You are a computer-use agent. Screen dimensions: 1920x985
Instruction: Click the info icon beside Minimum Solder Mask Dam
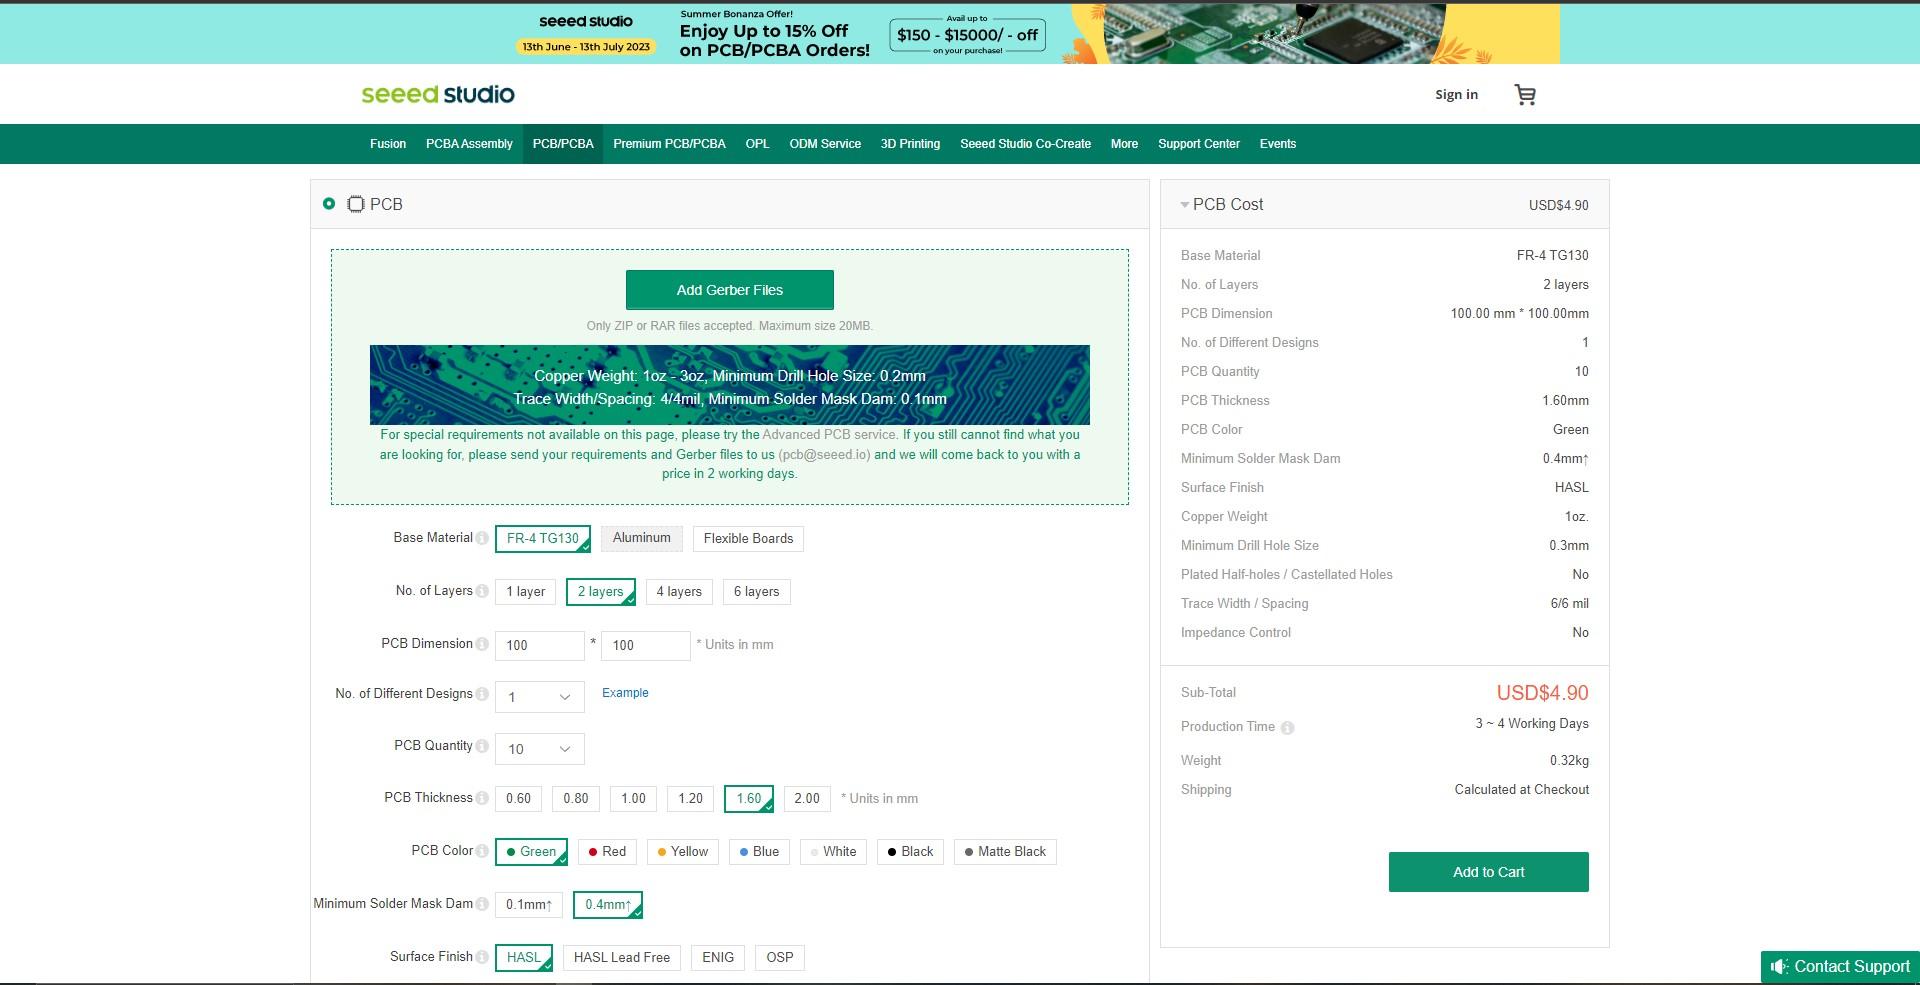click(482, 904)
